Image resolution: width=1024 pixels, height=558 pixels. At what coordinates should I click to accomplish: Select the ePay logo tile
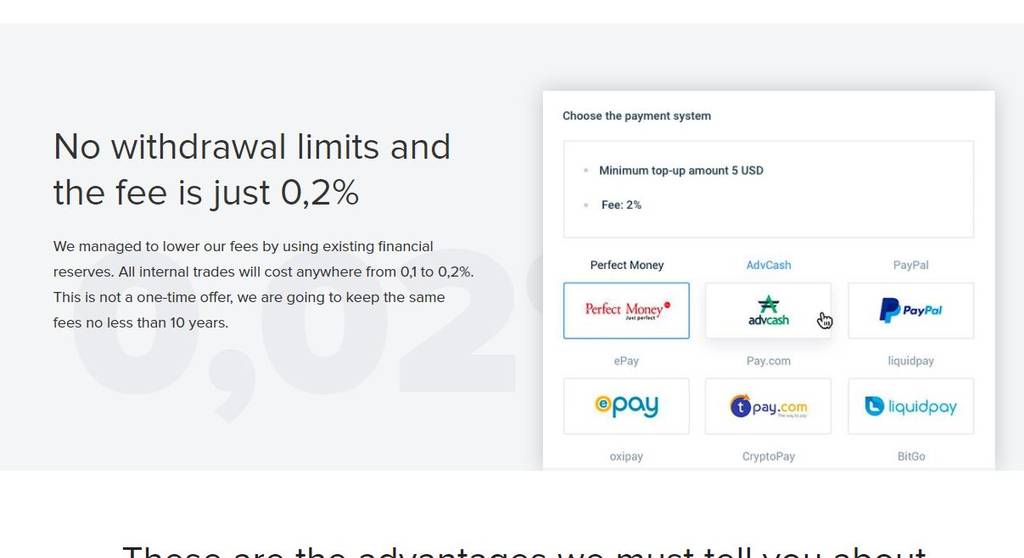[626, 406]
